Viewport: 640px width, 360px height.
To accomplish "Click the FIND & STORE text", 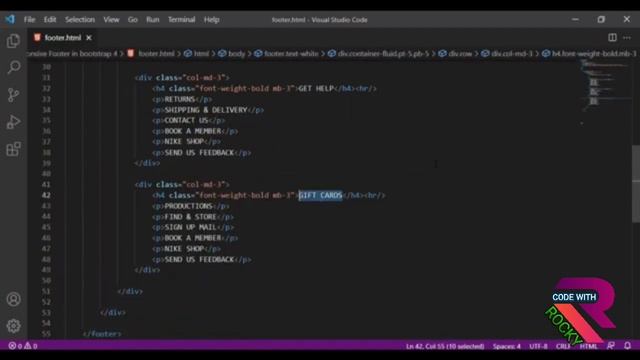I will [x=190, y=216].
